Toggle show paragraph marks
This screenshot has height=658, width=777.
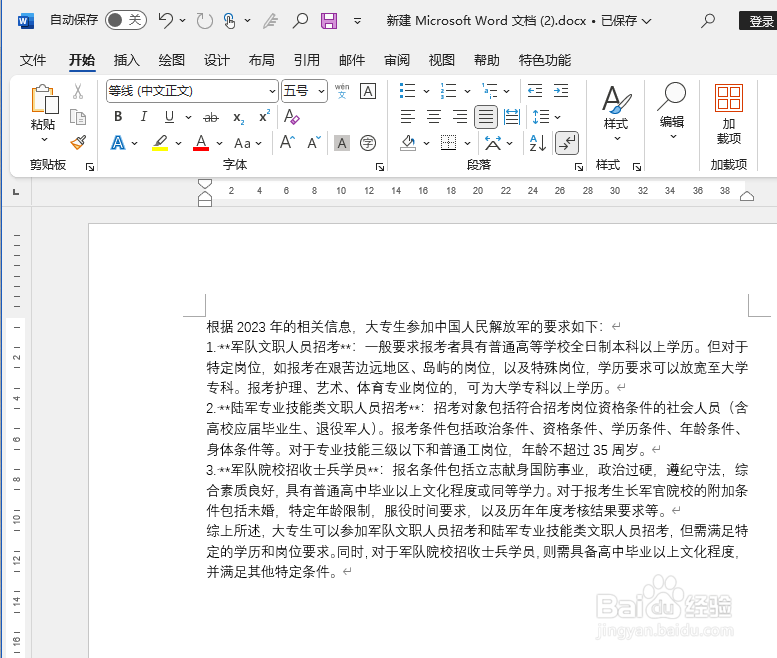point(567,143)
